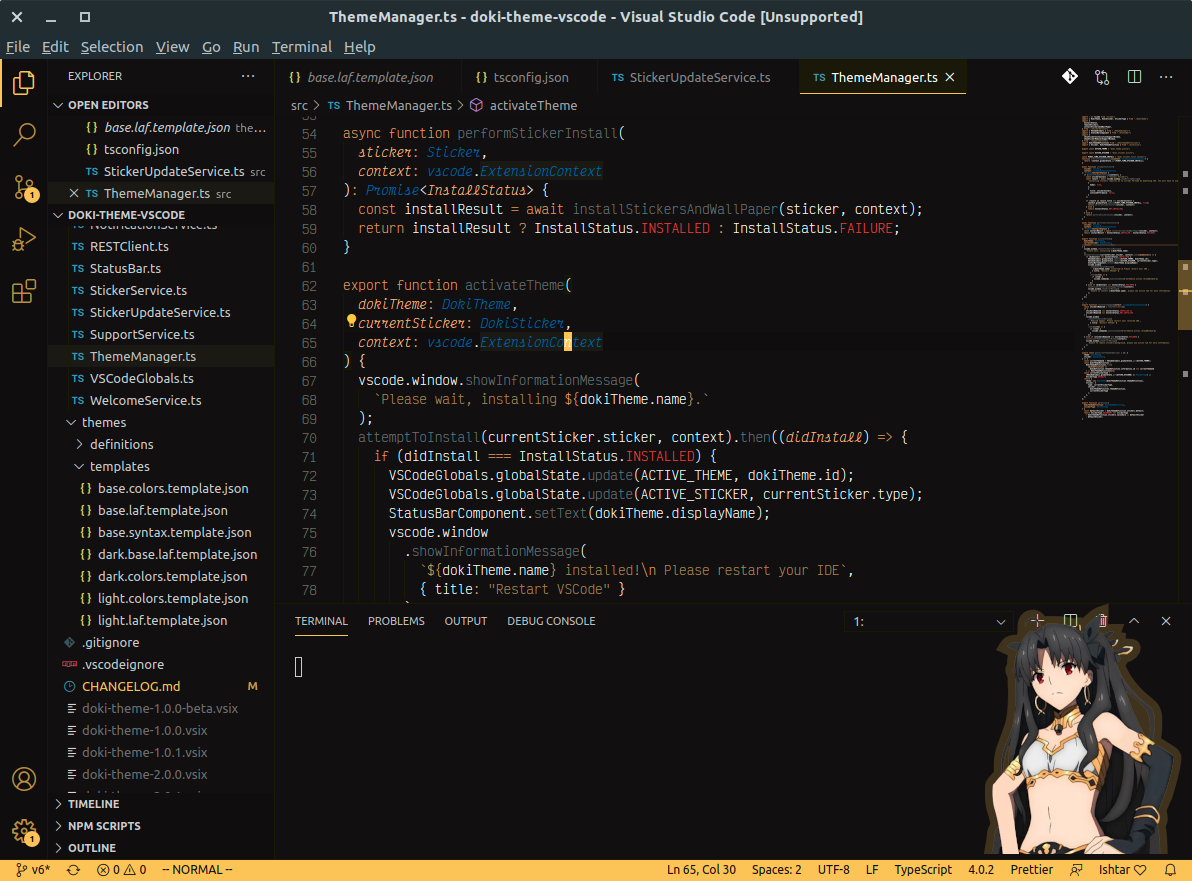Viewport: 1192px width, 881px height.
Task: Split the terminal panel
Action: (x=1070, y=621)
